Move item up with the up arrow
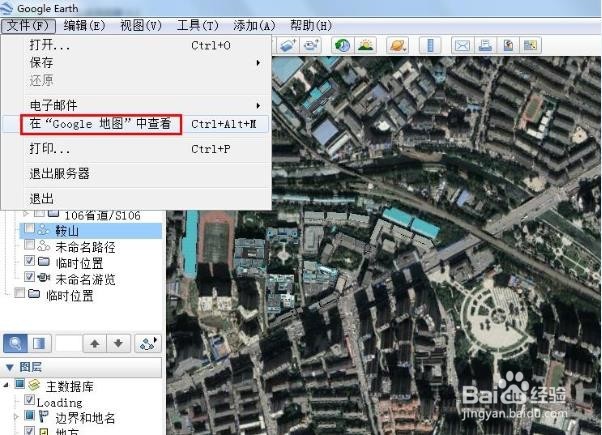Viewport: 602px width, 435px height. click(95, 343)
